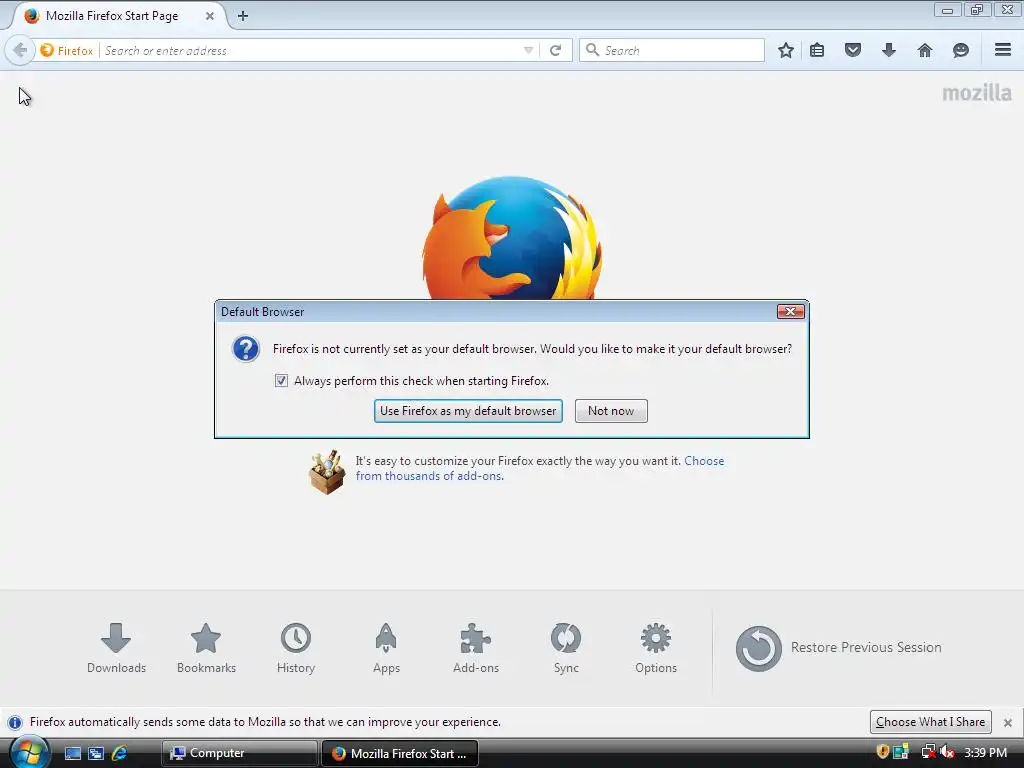This screenshot has height=768, width=1024.
Task: Reload the page with the refresh icon
Action: (x=555, y=50)
